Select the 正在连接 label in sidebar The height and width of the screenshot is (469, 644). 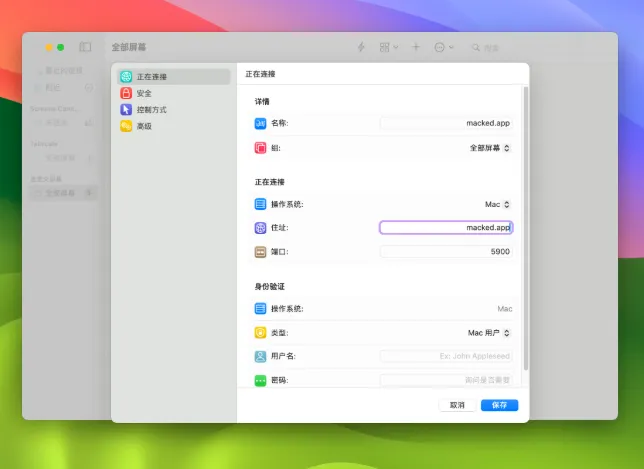[x=152, y=77]
